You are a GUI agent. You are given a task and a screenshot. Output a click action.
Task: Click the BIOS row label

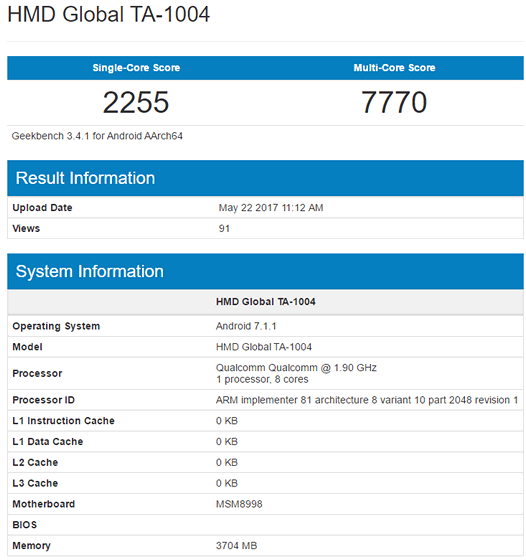[25, 525]
